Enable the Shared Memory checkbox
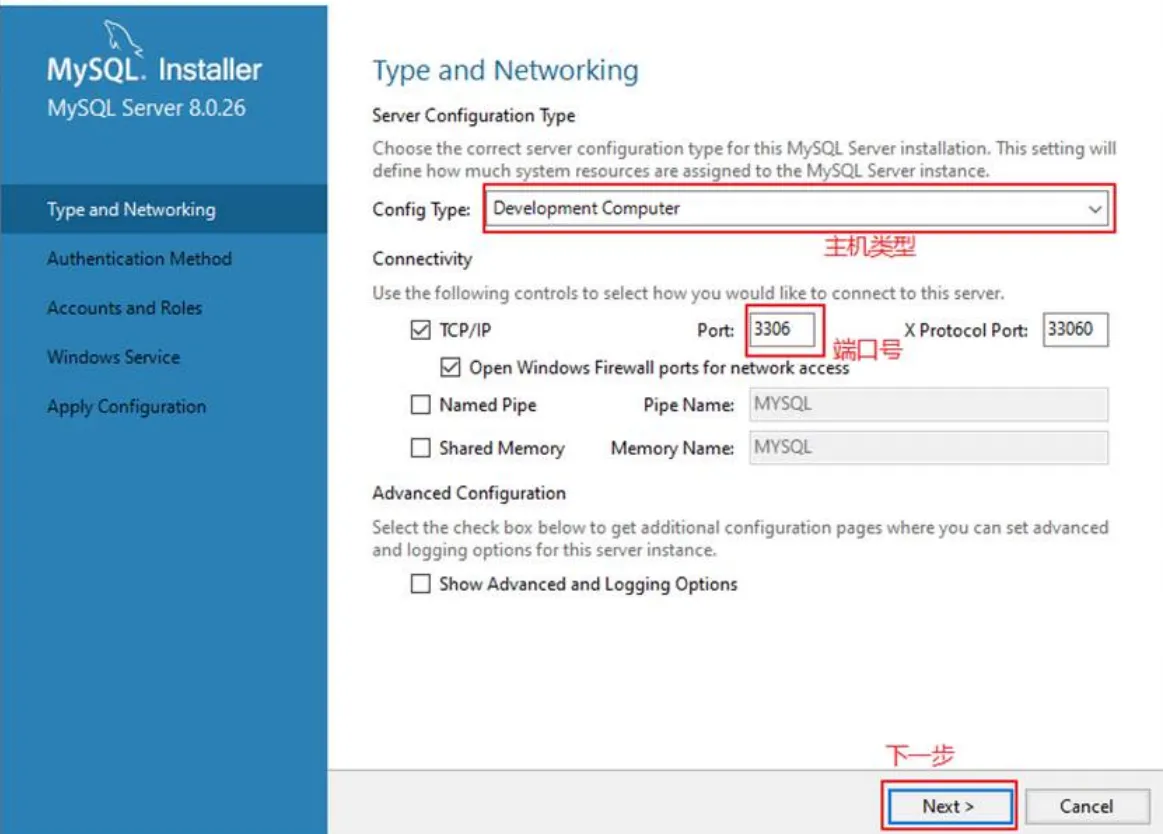Image resolution: width=1163 pixels, height=834 pixels. (421, 447)
